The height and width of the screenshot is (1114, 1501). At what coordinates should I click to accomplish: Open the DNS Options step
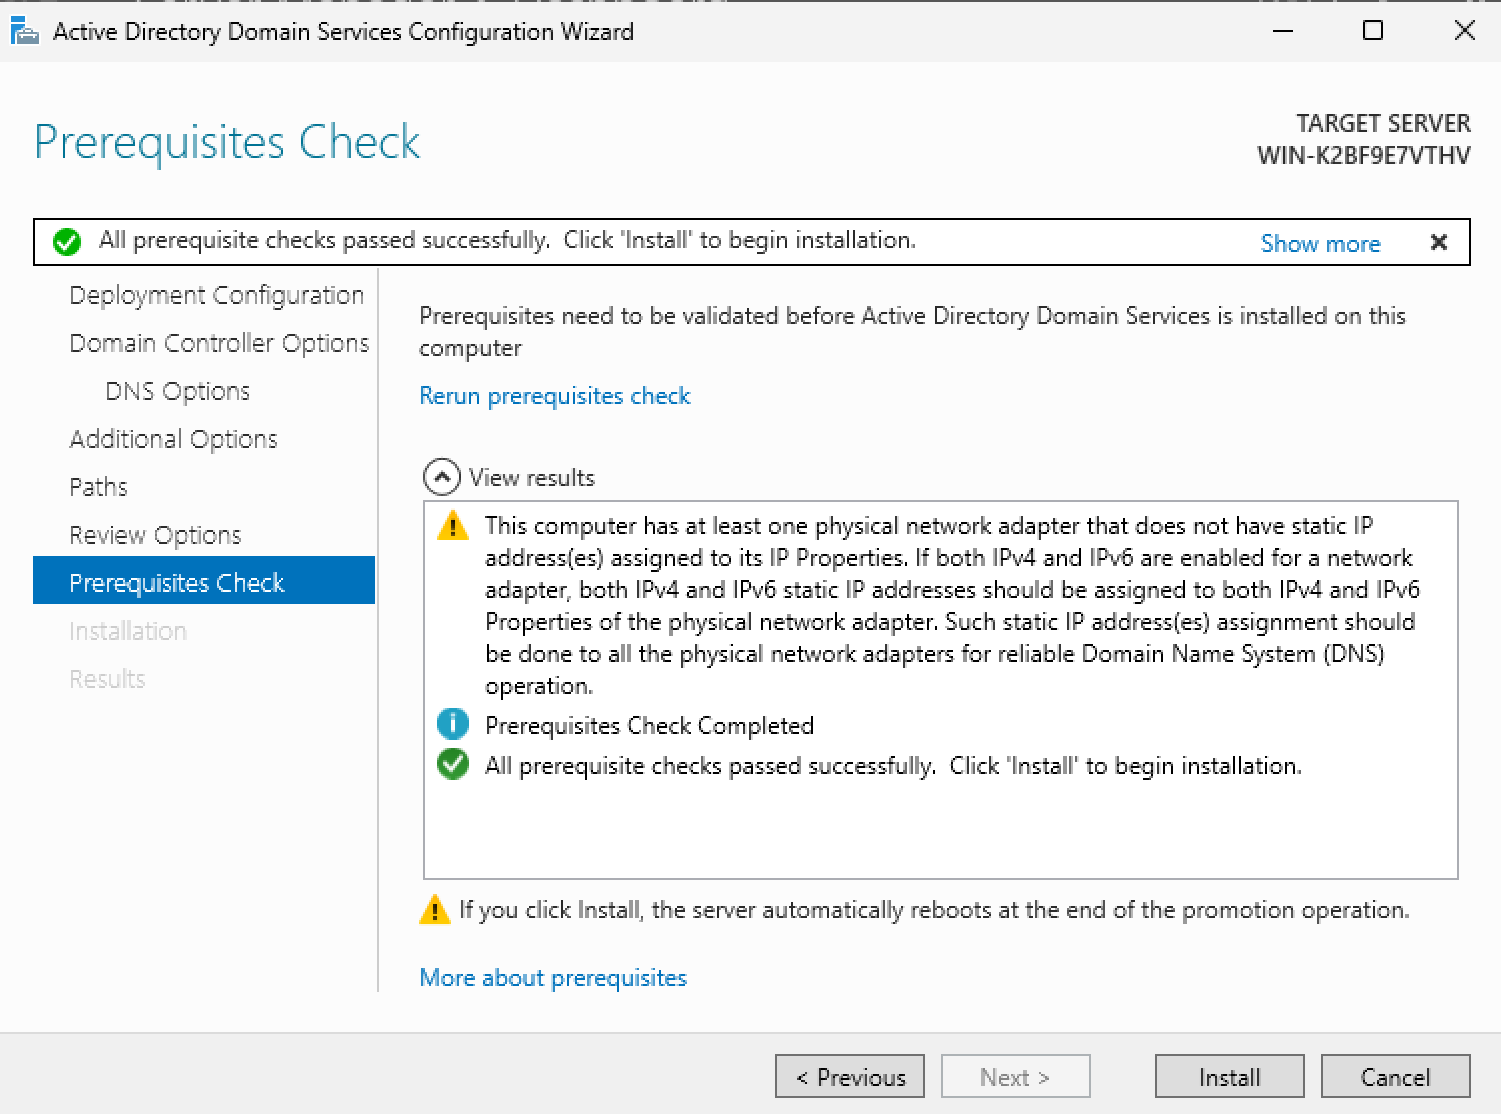178,391
